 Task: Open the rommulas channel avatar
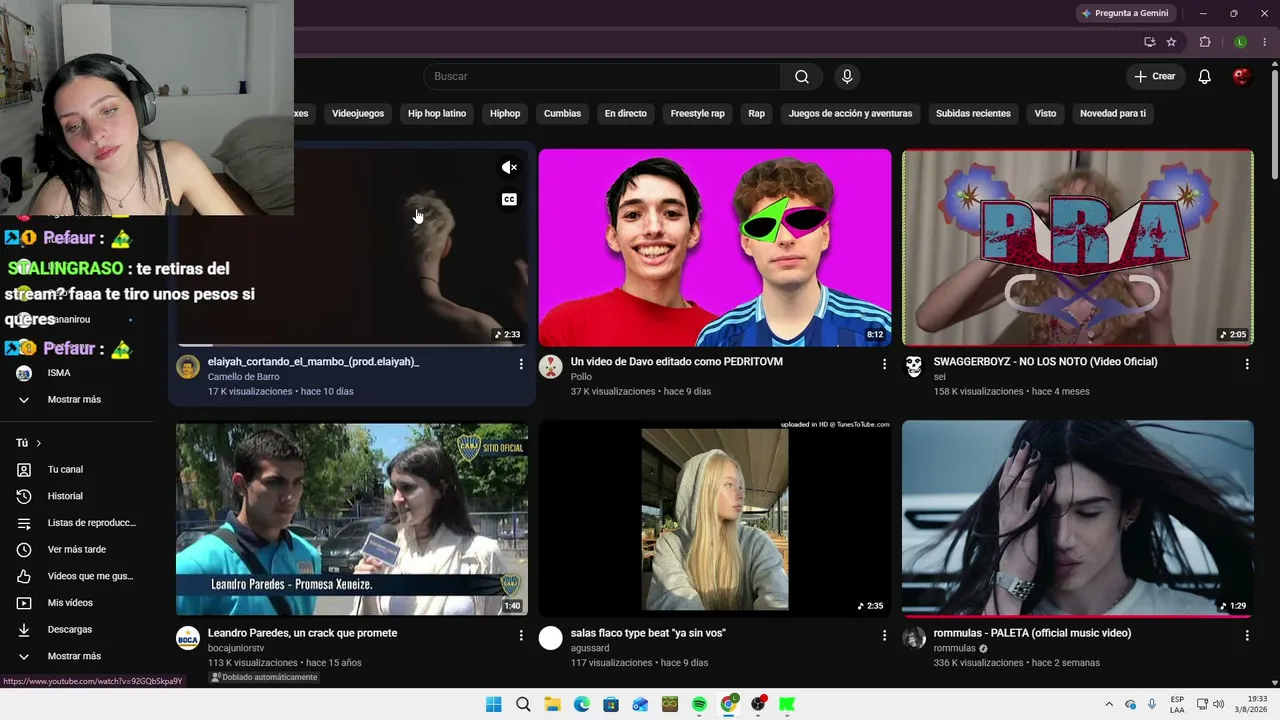(914, 638)
